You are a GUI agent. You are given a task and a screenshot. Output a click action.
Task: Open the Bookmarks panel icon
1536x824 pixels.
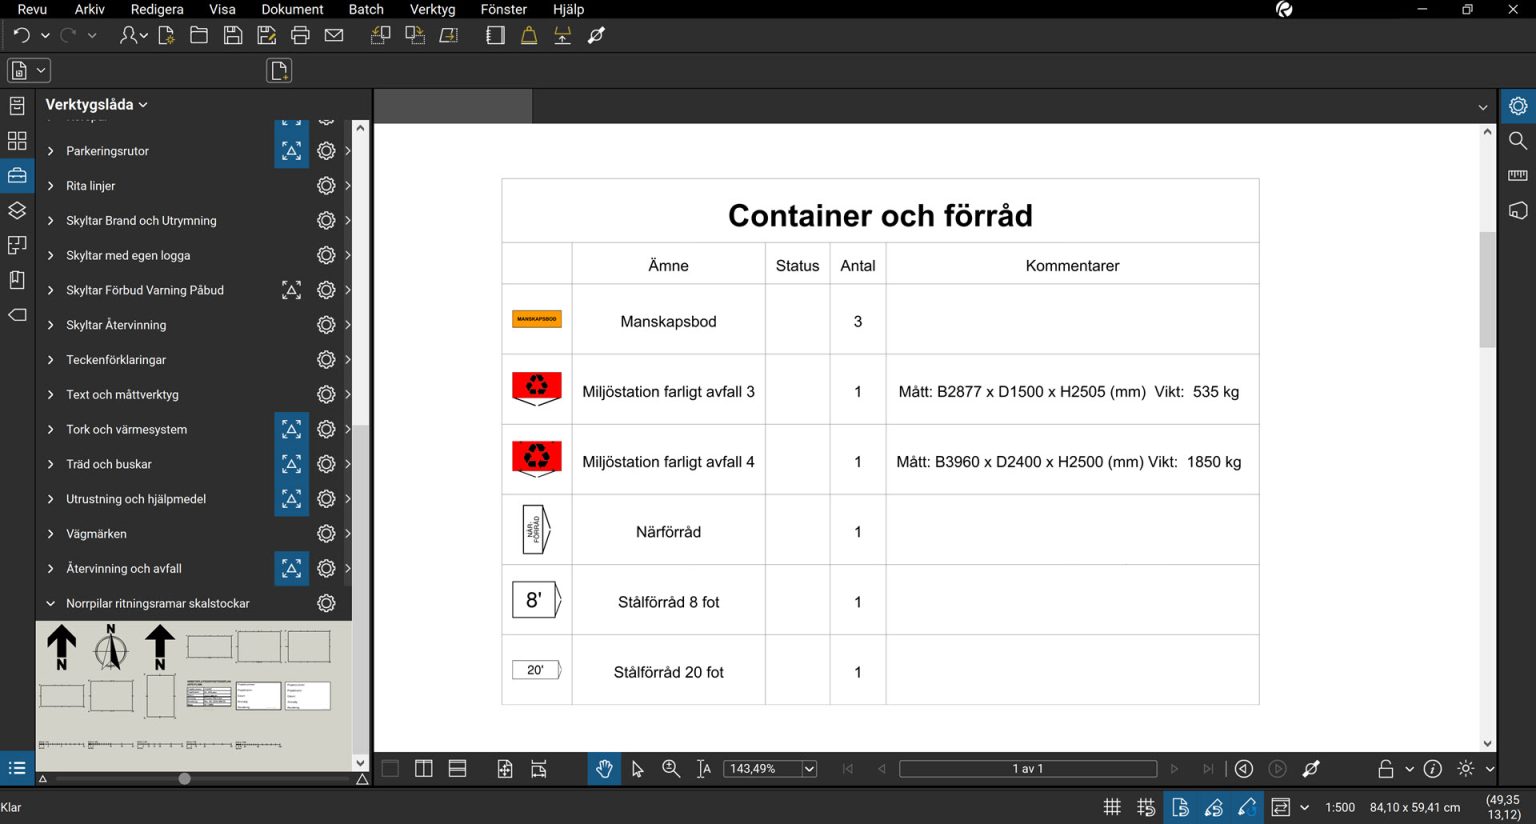pos(16,279)
